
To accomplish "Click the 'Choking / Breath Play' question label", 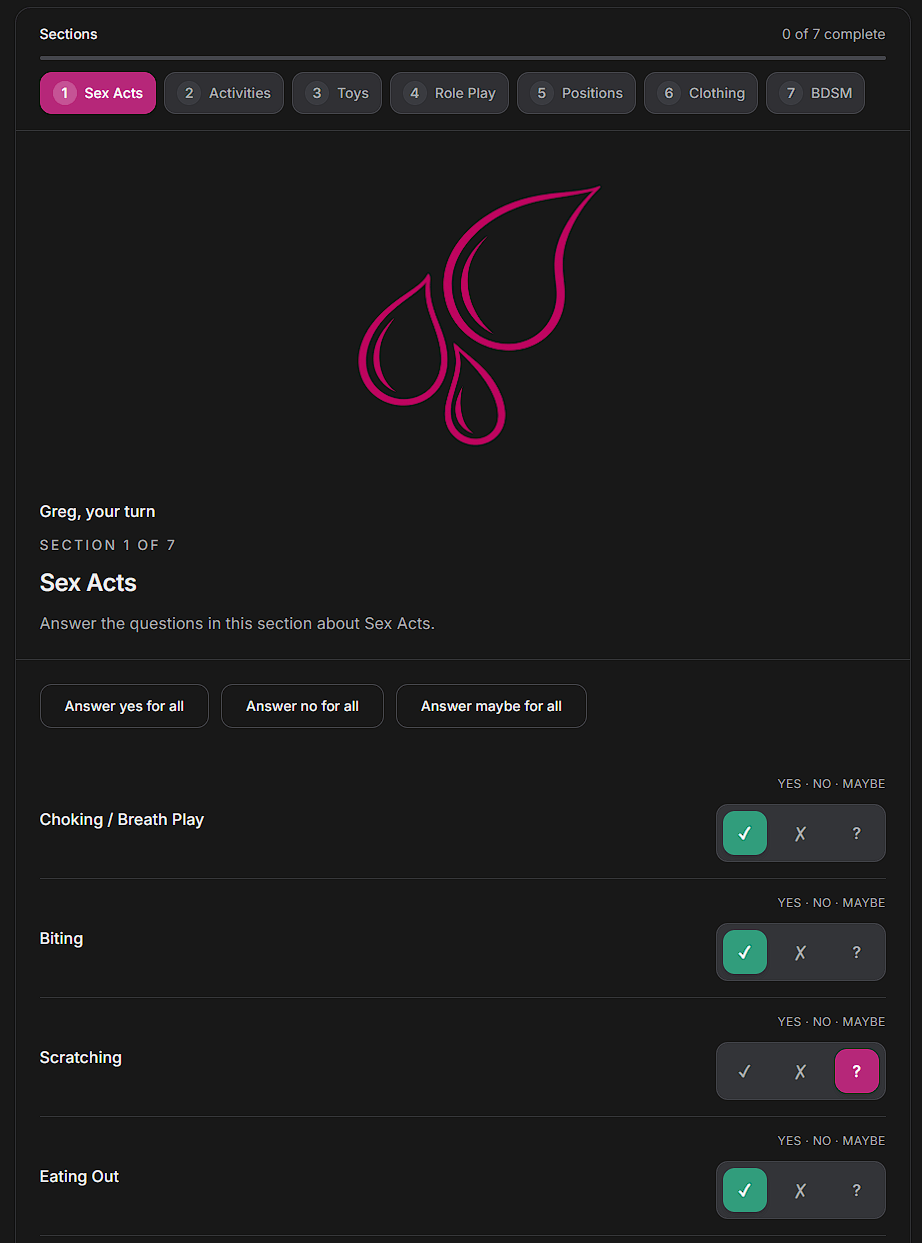I will coord(122,820).
